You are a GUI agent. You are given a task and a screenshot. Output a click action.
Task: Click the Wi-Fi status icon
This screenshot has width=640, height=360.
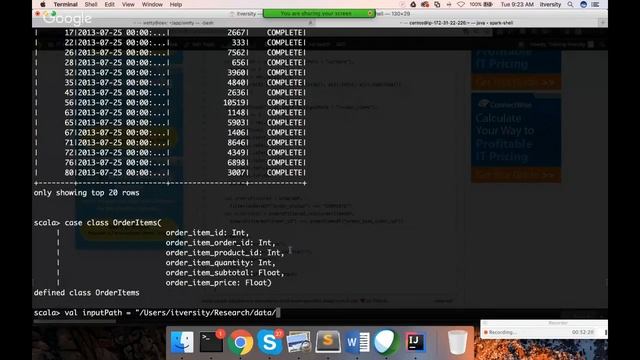461,4
